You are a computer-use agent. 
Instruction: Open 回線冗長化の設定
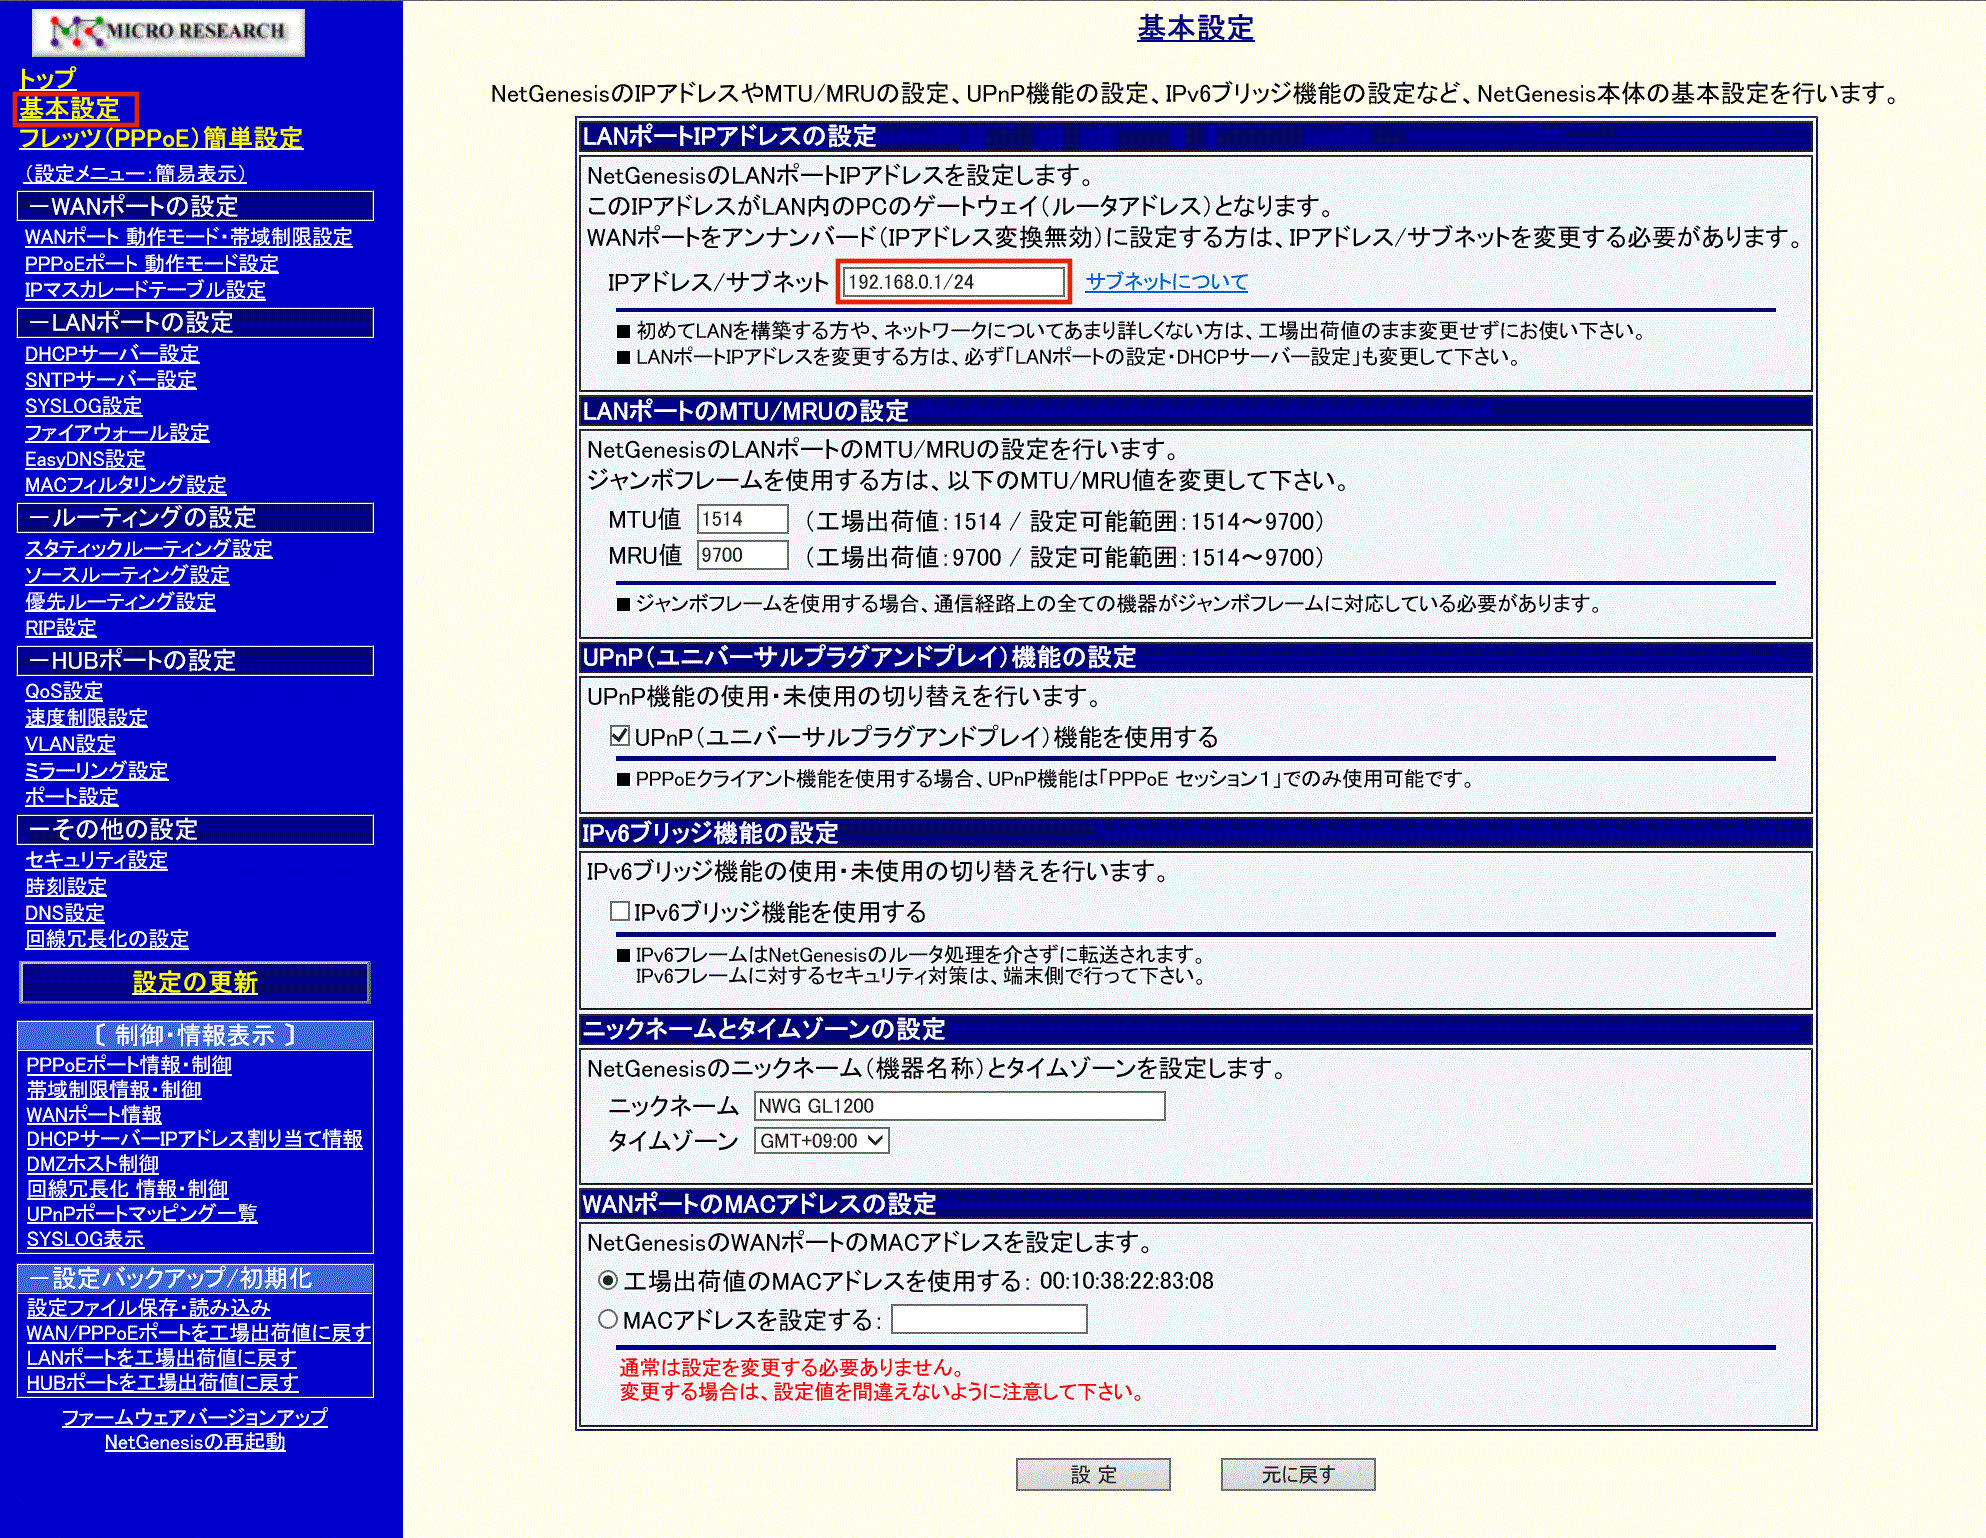(106, 939)
